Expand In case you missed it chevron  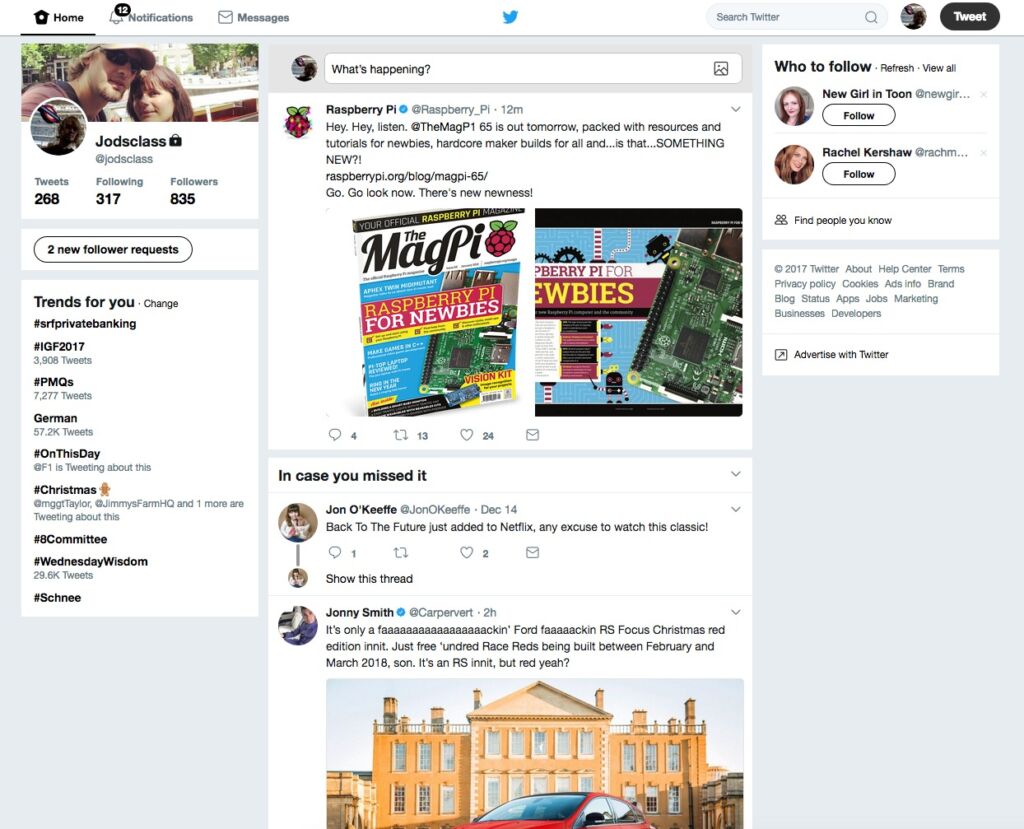735,474
